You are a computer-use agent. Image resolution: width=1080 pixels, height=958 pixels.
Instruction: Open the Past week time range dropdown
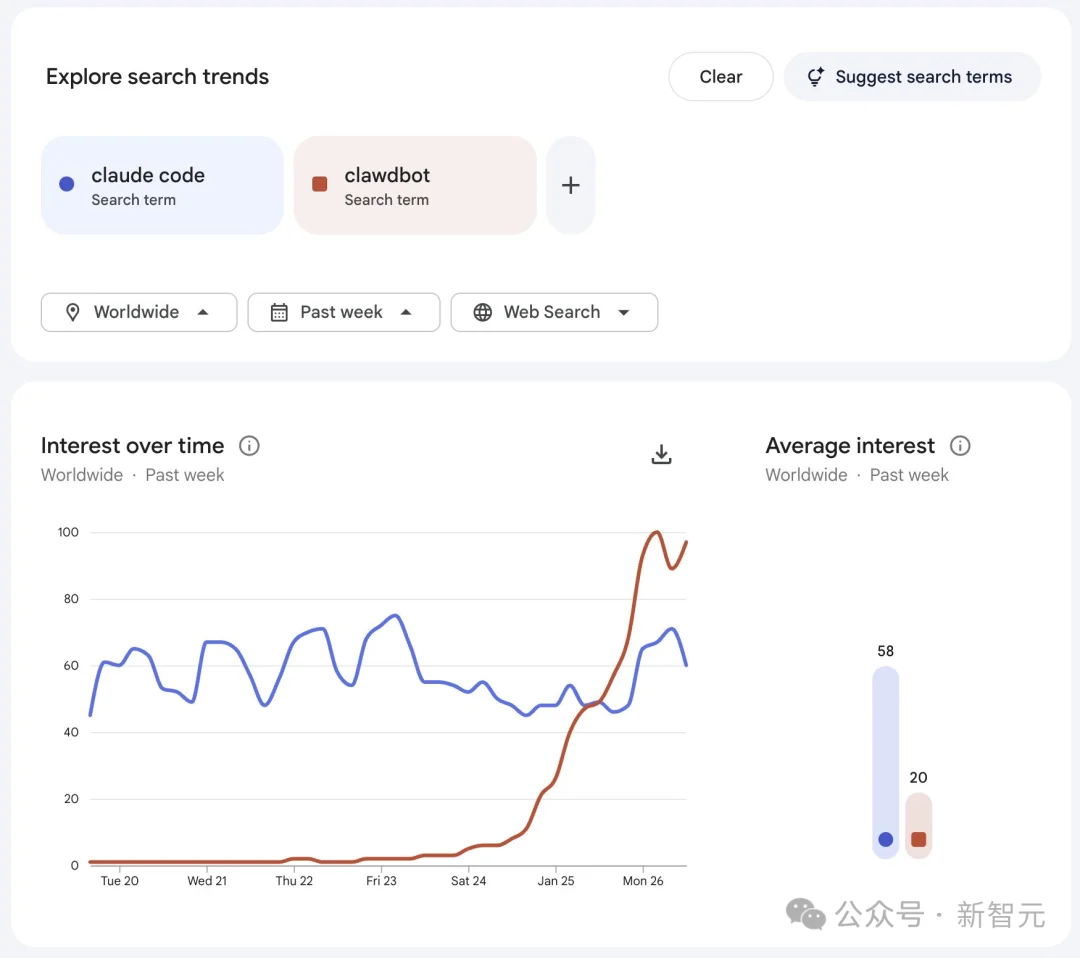click(406, 312)
